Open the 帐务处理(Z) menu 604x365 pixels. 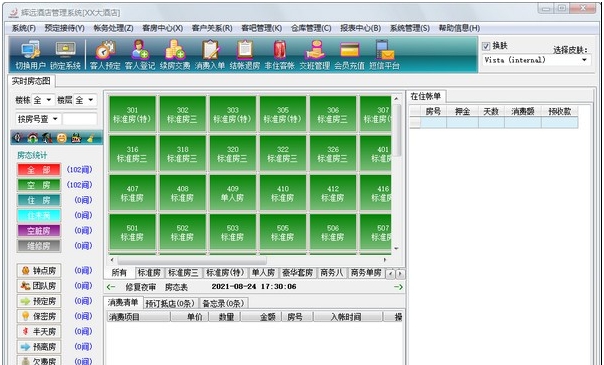113,28
